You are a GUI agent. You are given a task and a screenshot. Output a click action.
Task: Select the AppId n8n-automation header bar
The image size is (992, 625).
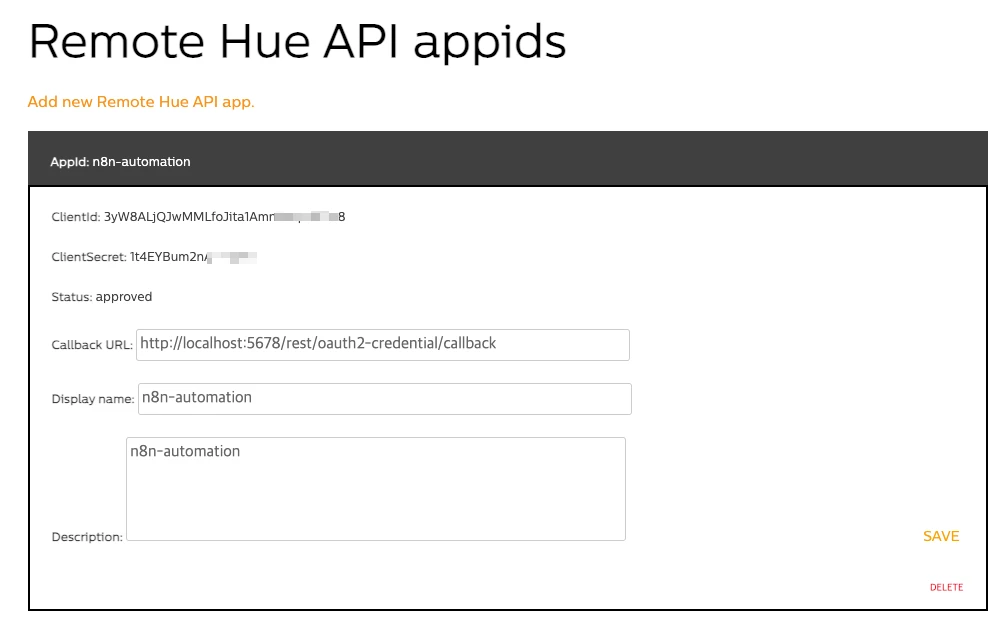508,161
